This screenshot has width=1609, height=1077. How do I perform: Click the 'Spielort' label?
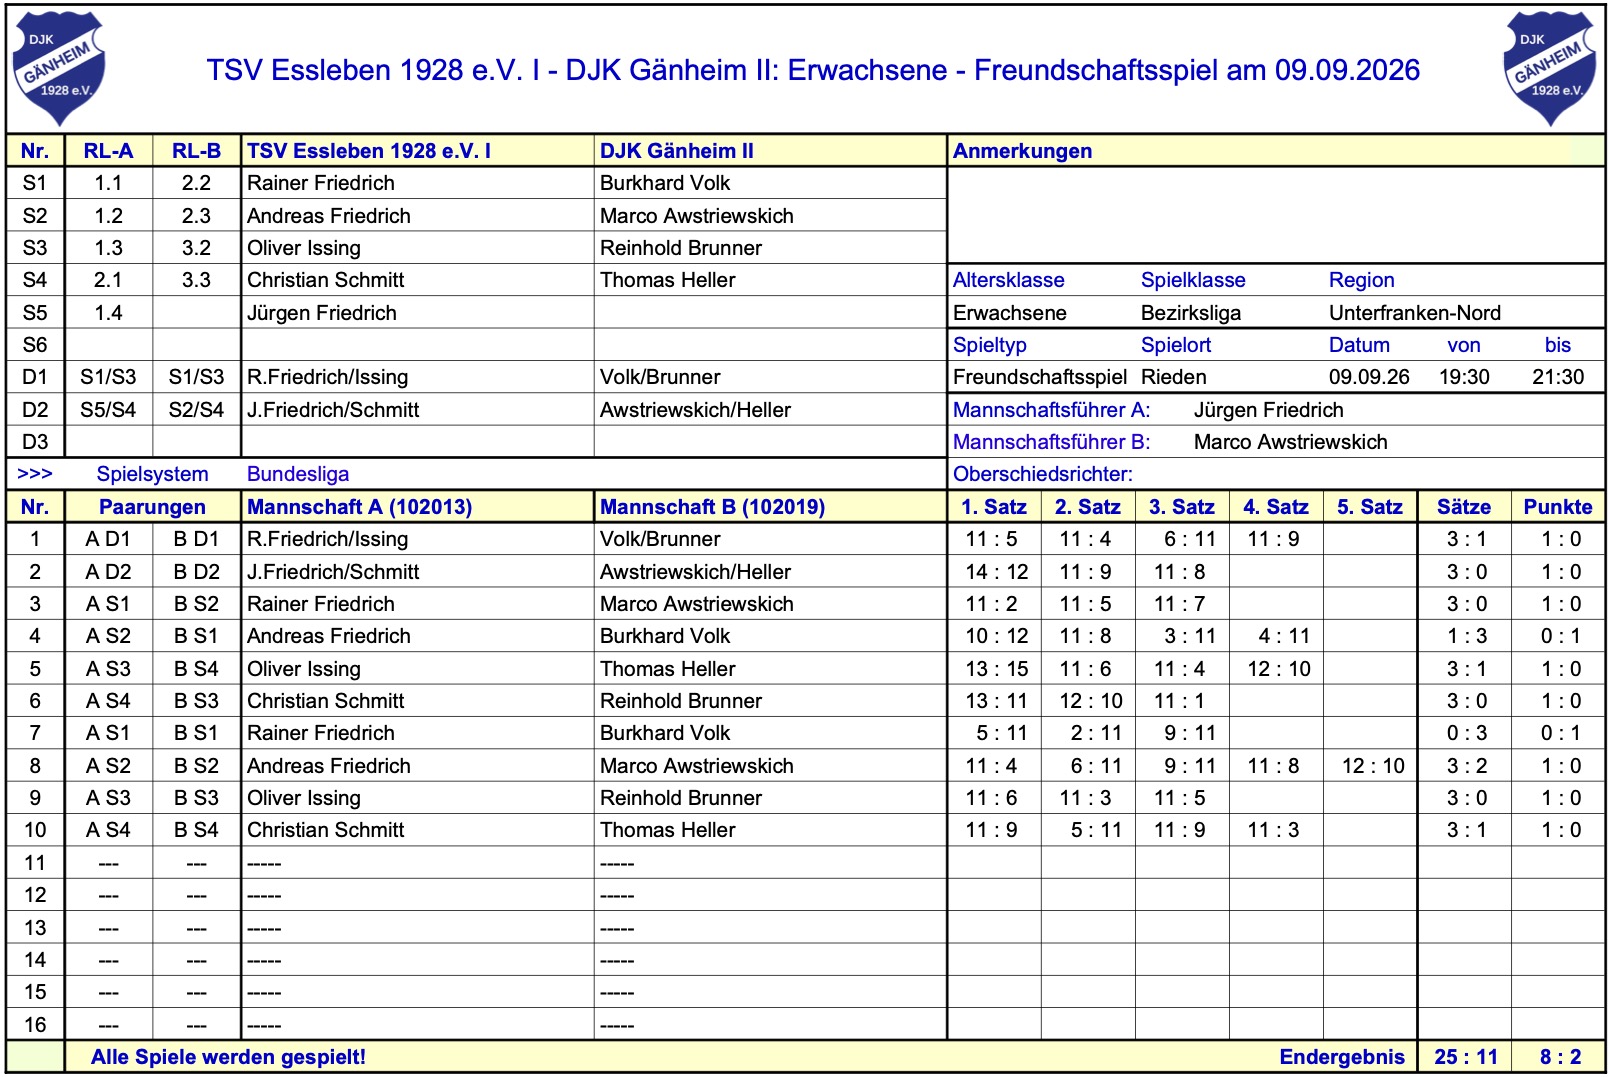[1176, 345]
